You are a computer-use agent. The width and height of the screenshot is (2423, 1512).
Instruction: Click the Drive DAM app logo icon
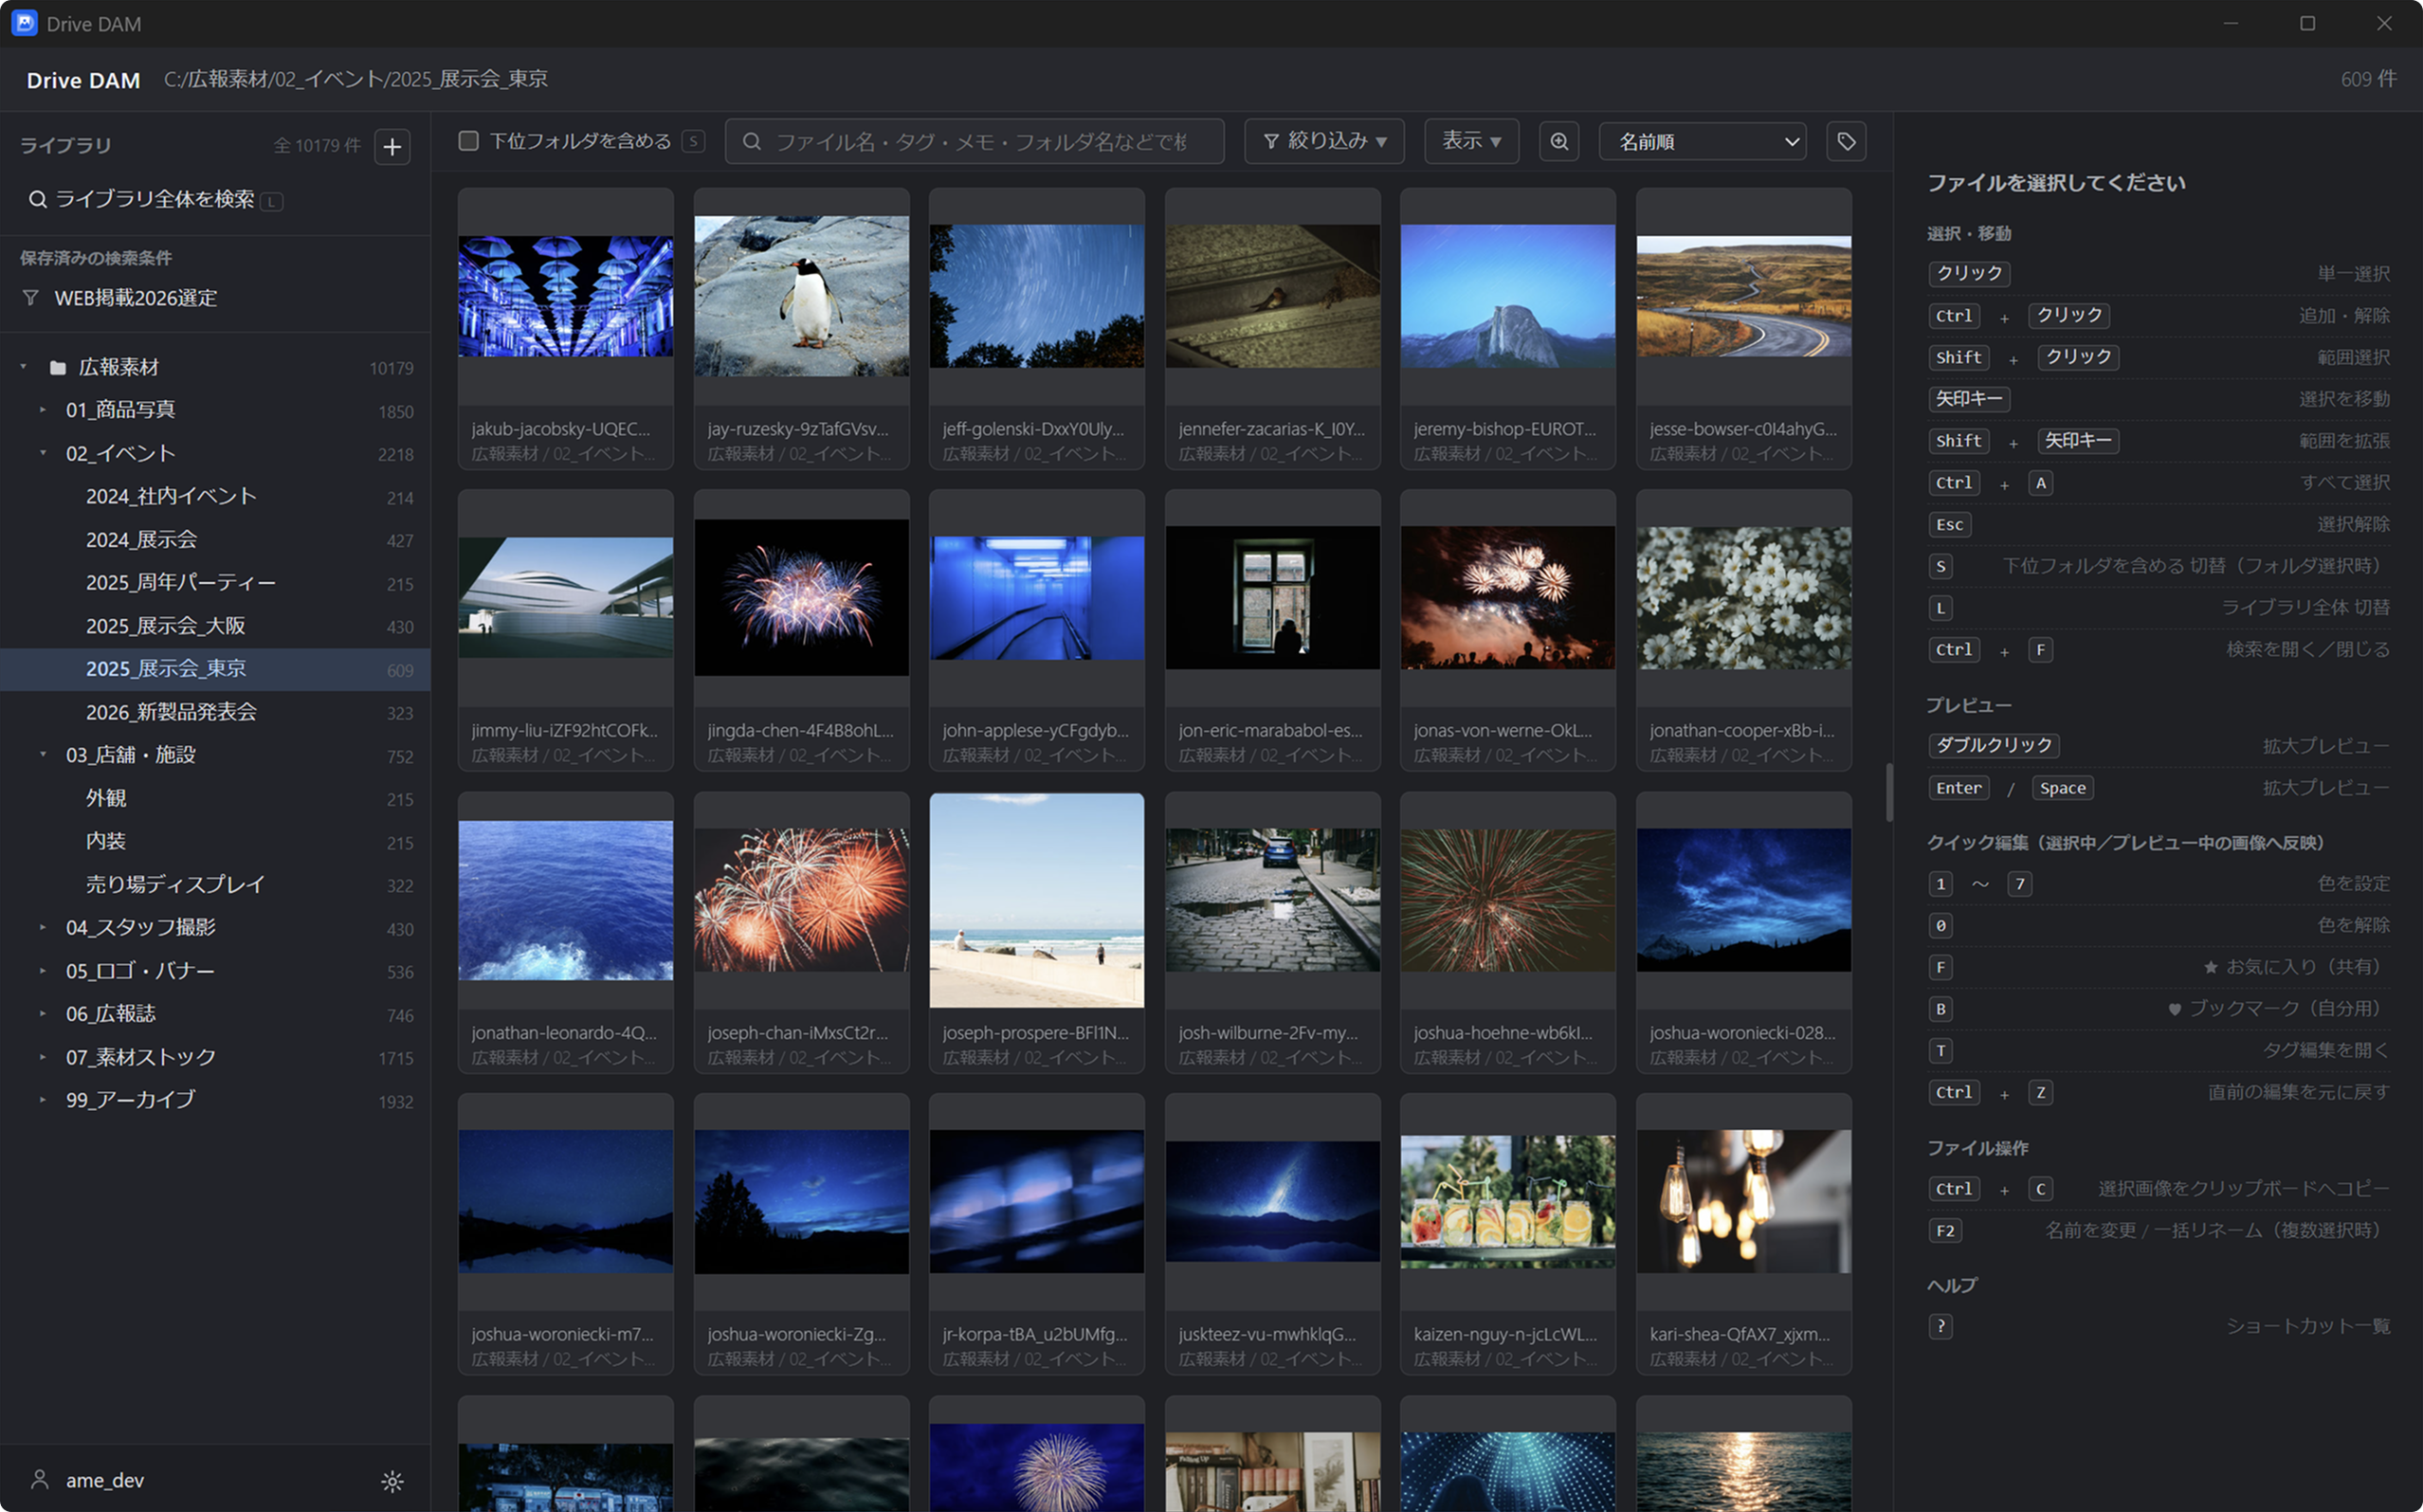pos(24,23)
